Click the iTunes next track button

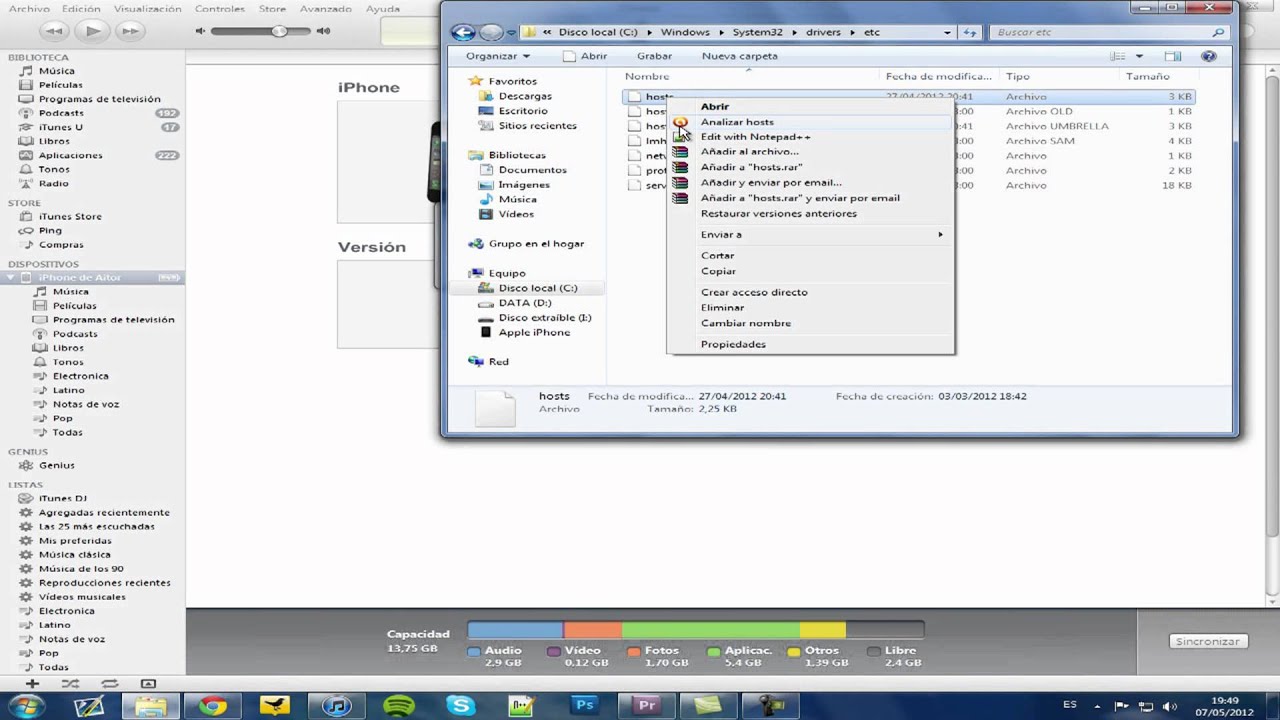coord(130,31)
